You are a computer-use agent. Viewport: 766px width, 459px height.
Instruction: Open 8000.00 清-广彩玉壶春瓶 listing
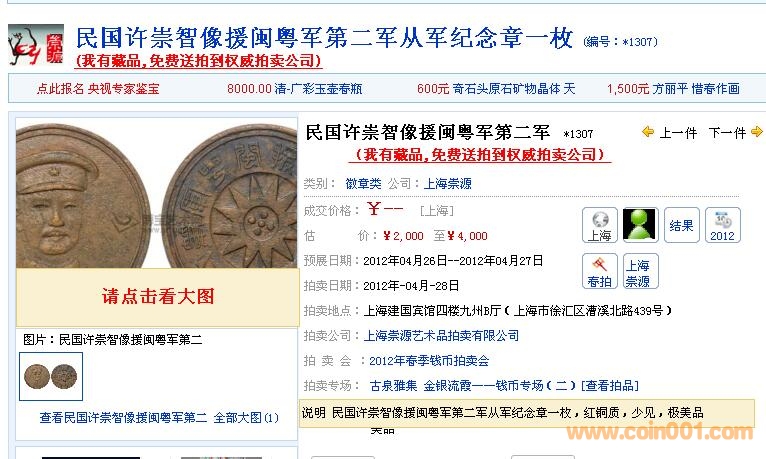coord(295,89)
